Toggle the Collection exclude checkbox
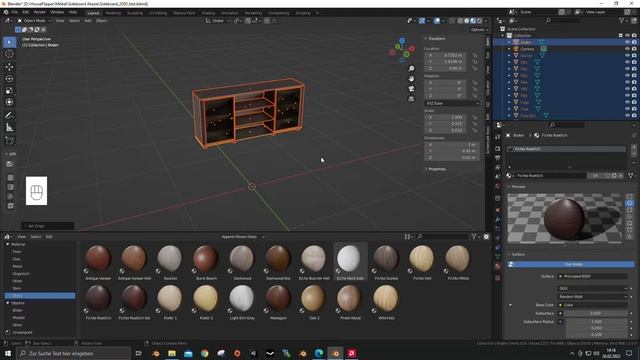 pos(620,36)
